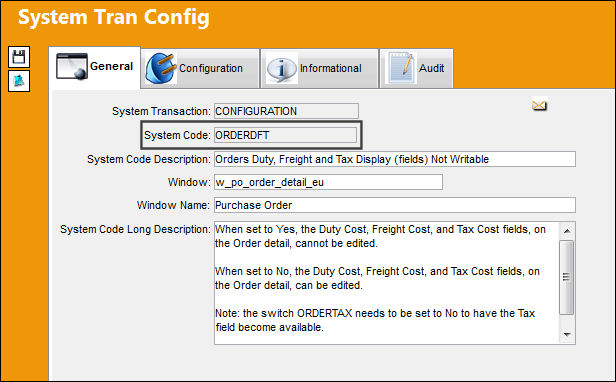The image size is (616, 382).
Task: Click the Note about switch ORDERTAX text
Action: [375, 320]
